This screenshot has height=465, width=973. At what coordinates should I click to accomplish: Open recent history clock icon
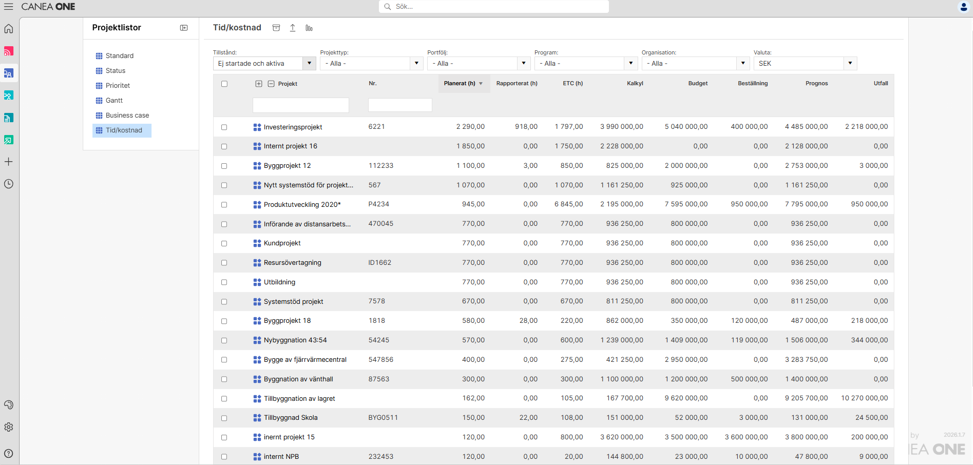coord(9,184)
